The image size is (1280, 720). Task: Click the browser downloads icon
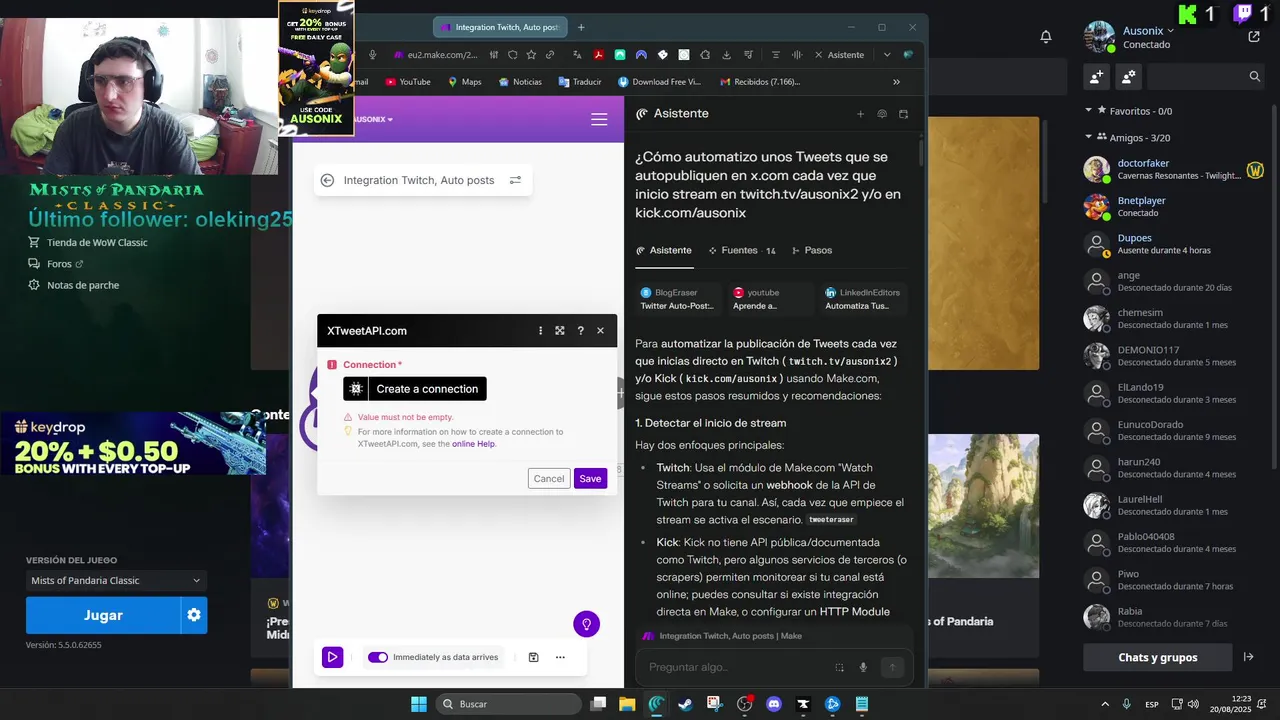[726, 55]
